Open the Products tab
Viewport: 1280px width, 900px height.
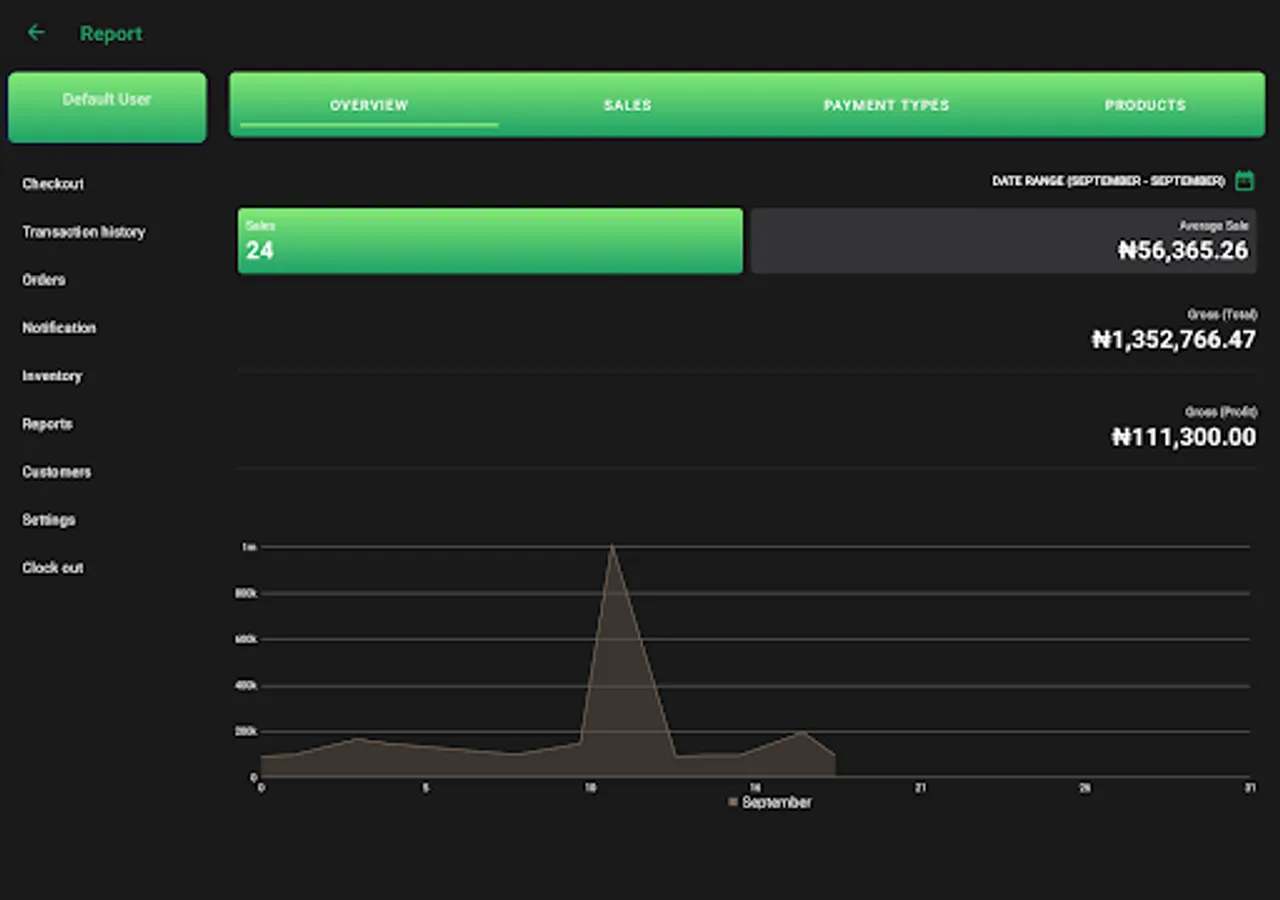(1145, 105)
